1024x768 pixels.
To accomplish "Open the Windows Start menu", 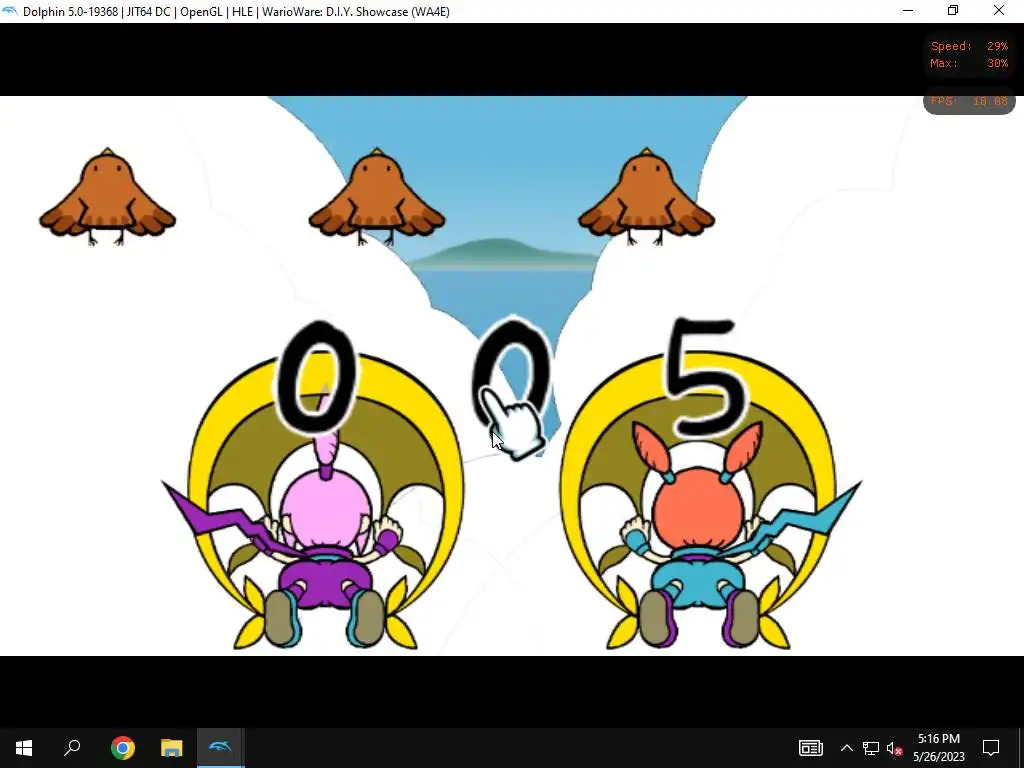I will (24, 748).
